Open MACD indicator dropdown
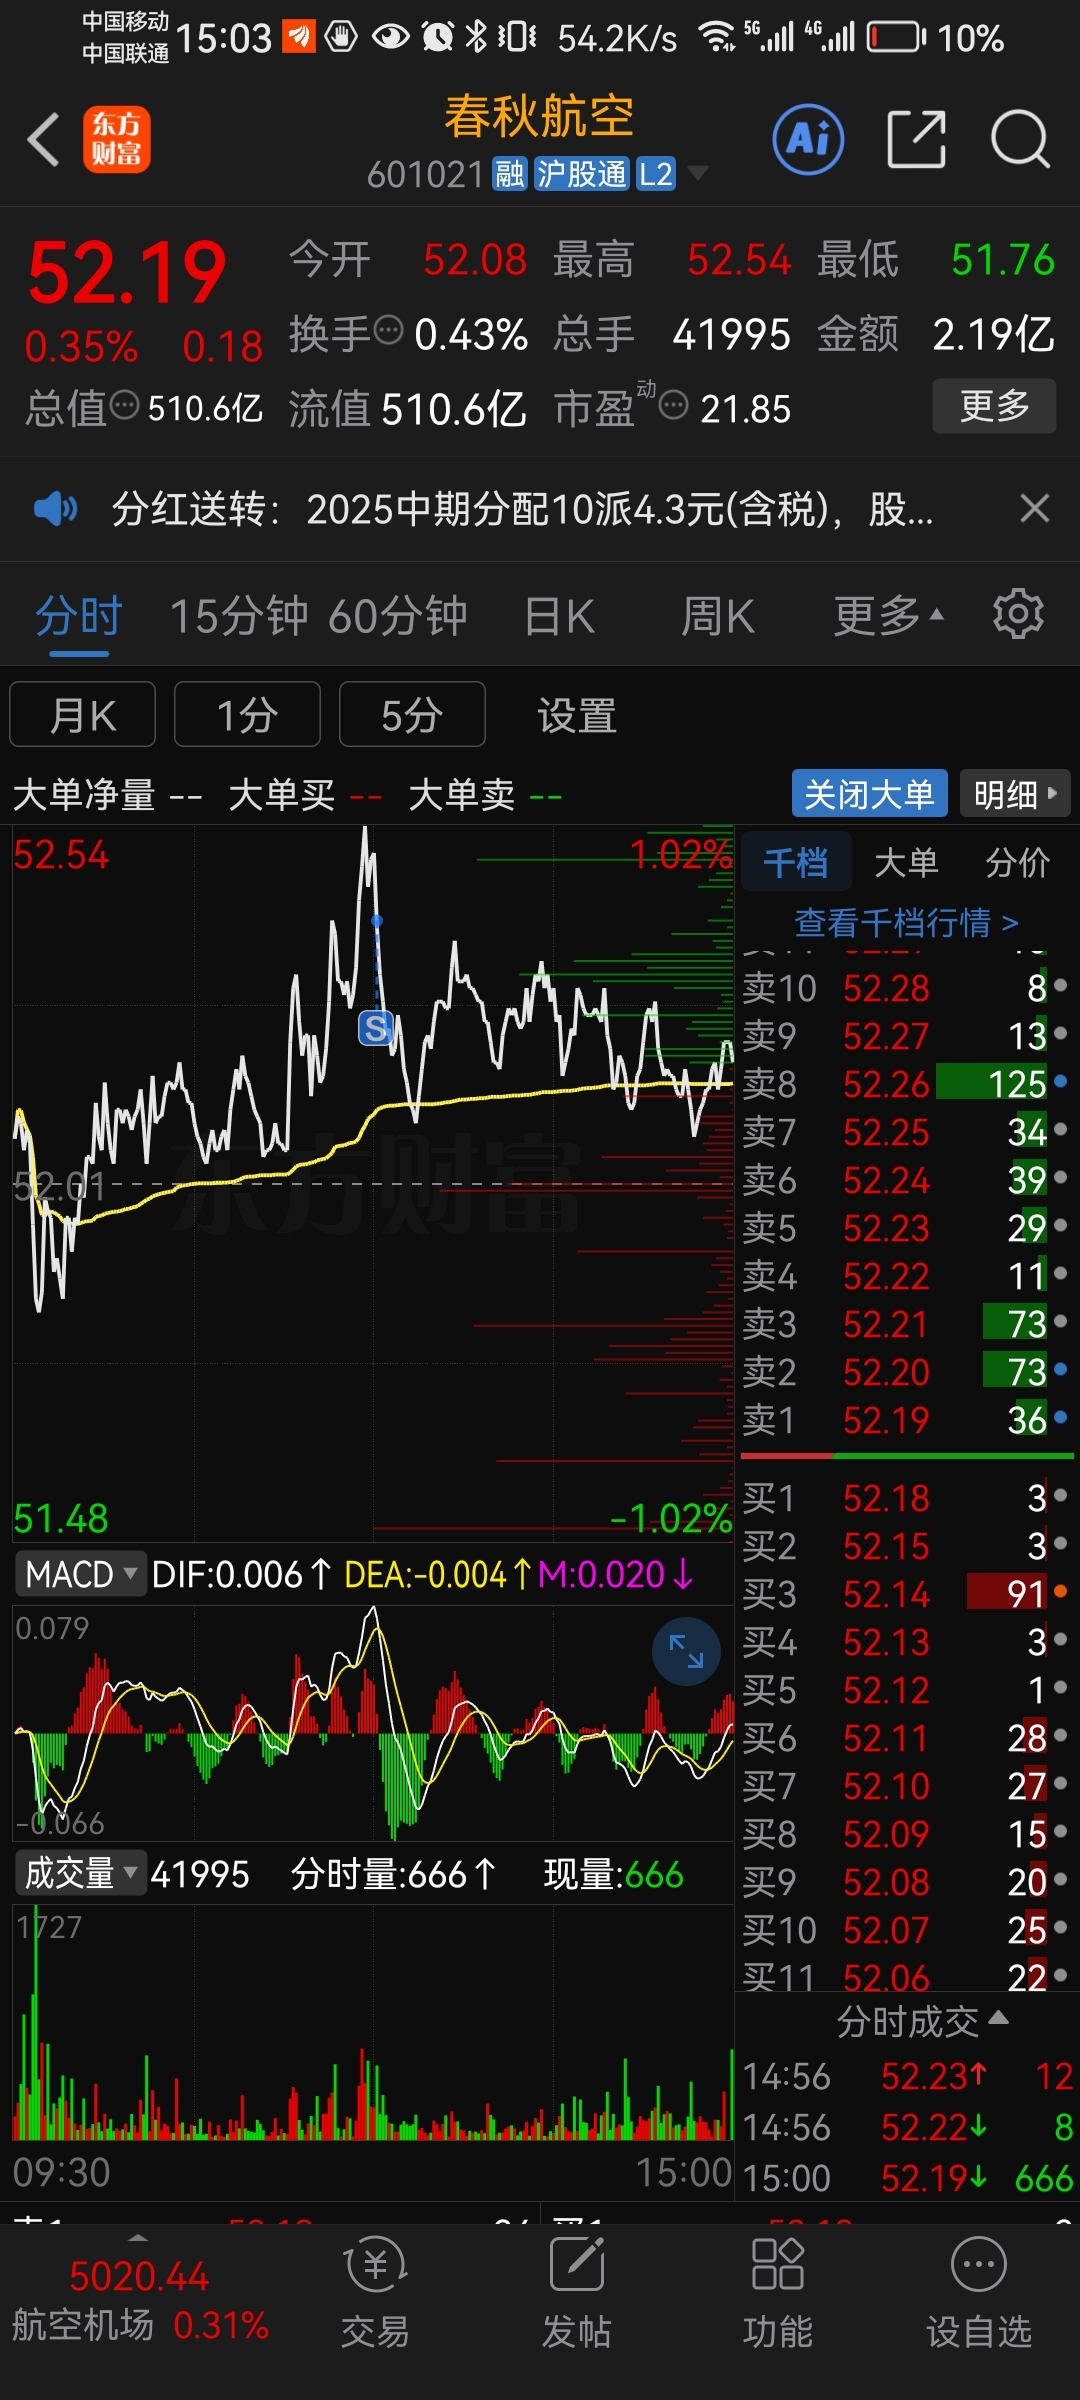1080x2400 pixels. coord(80,1574)
